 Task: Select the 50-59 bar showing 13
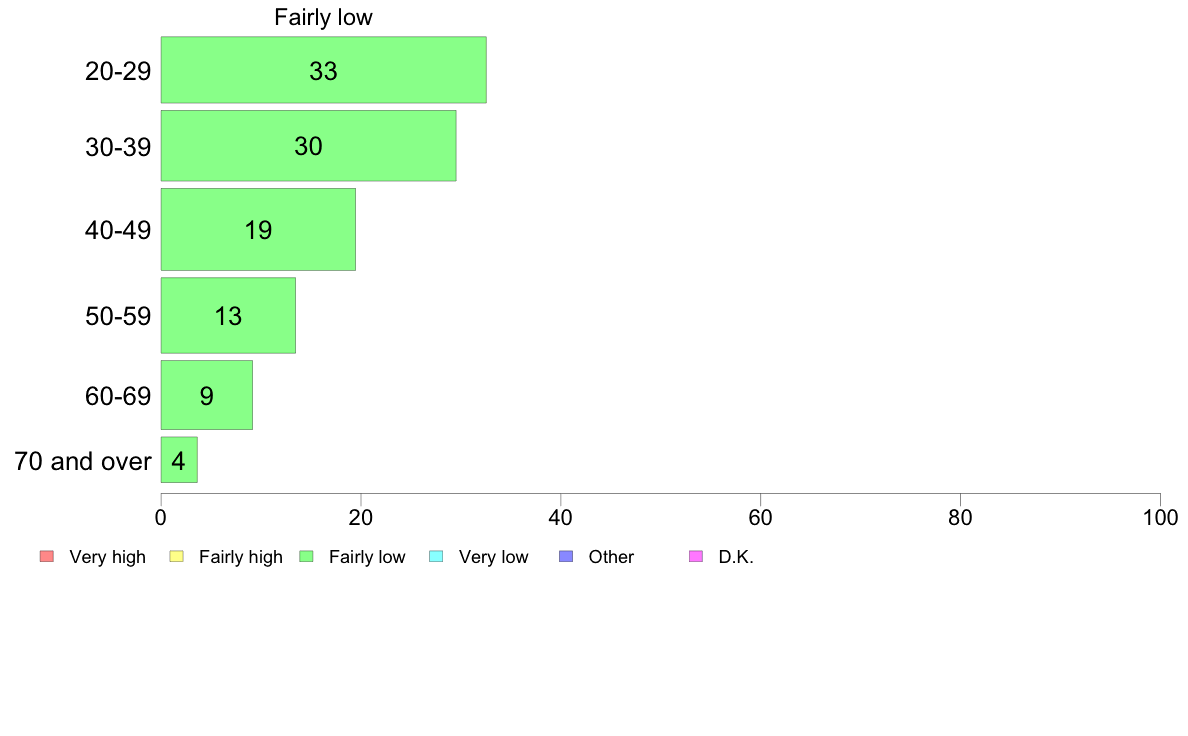[228, 315]
